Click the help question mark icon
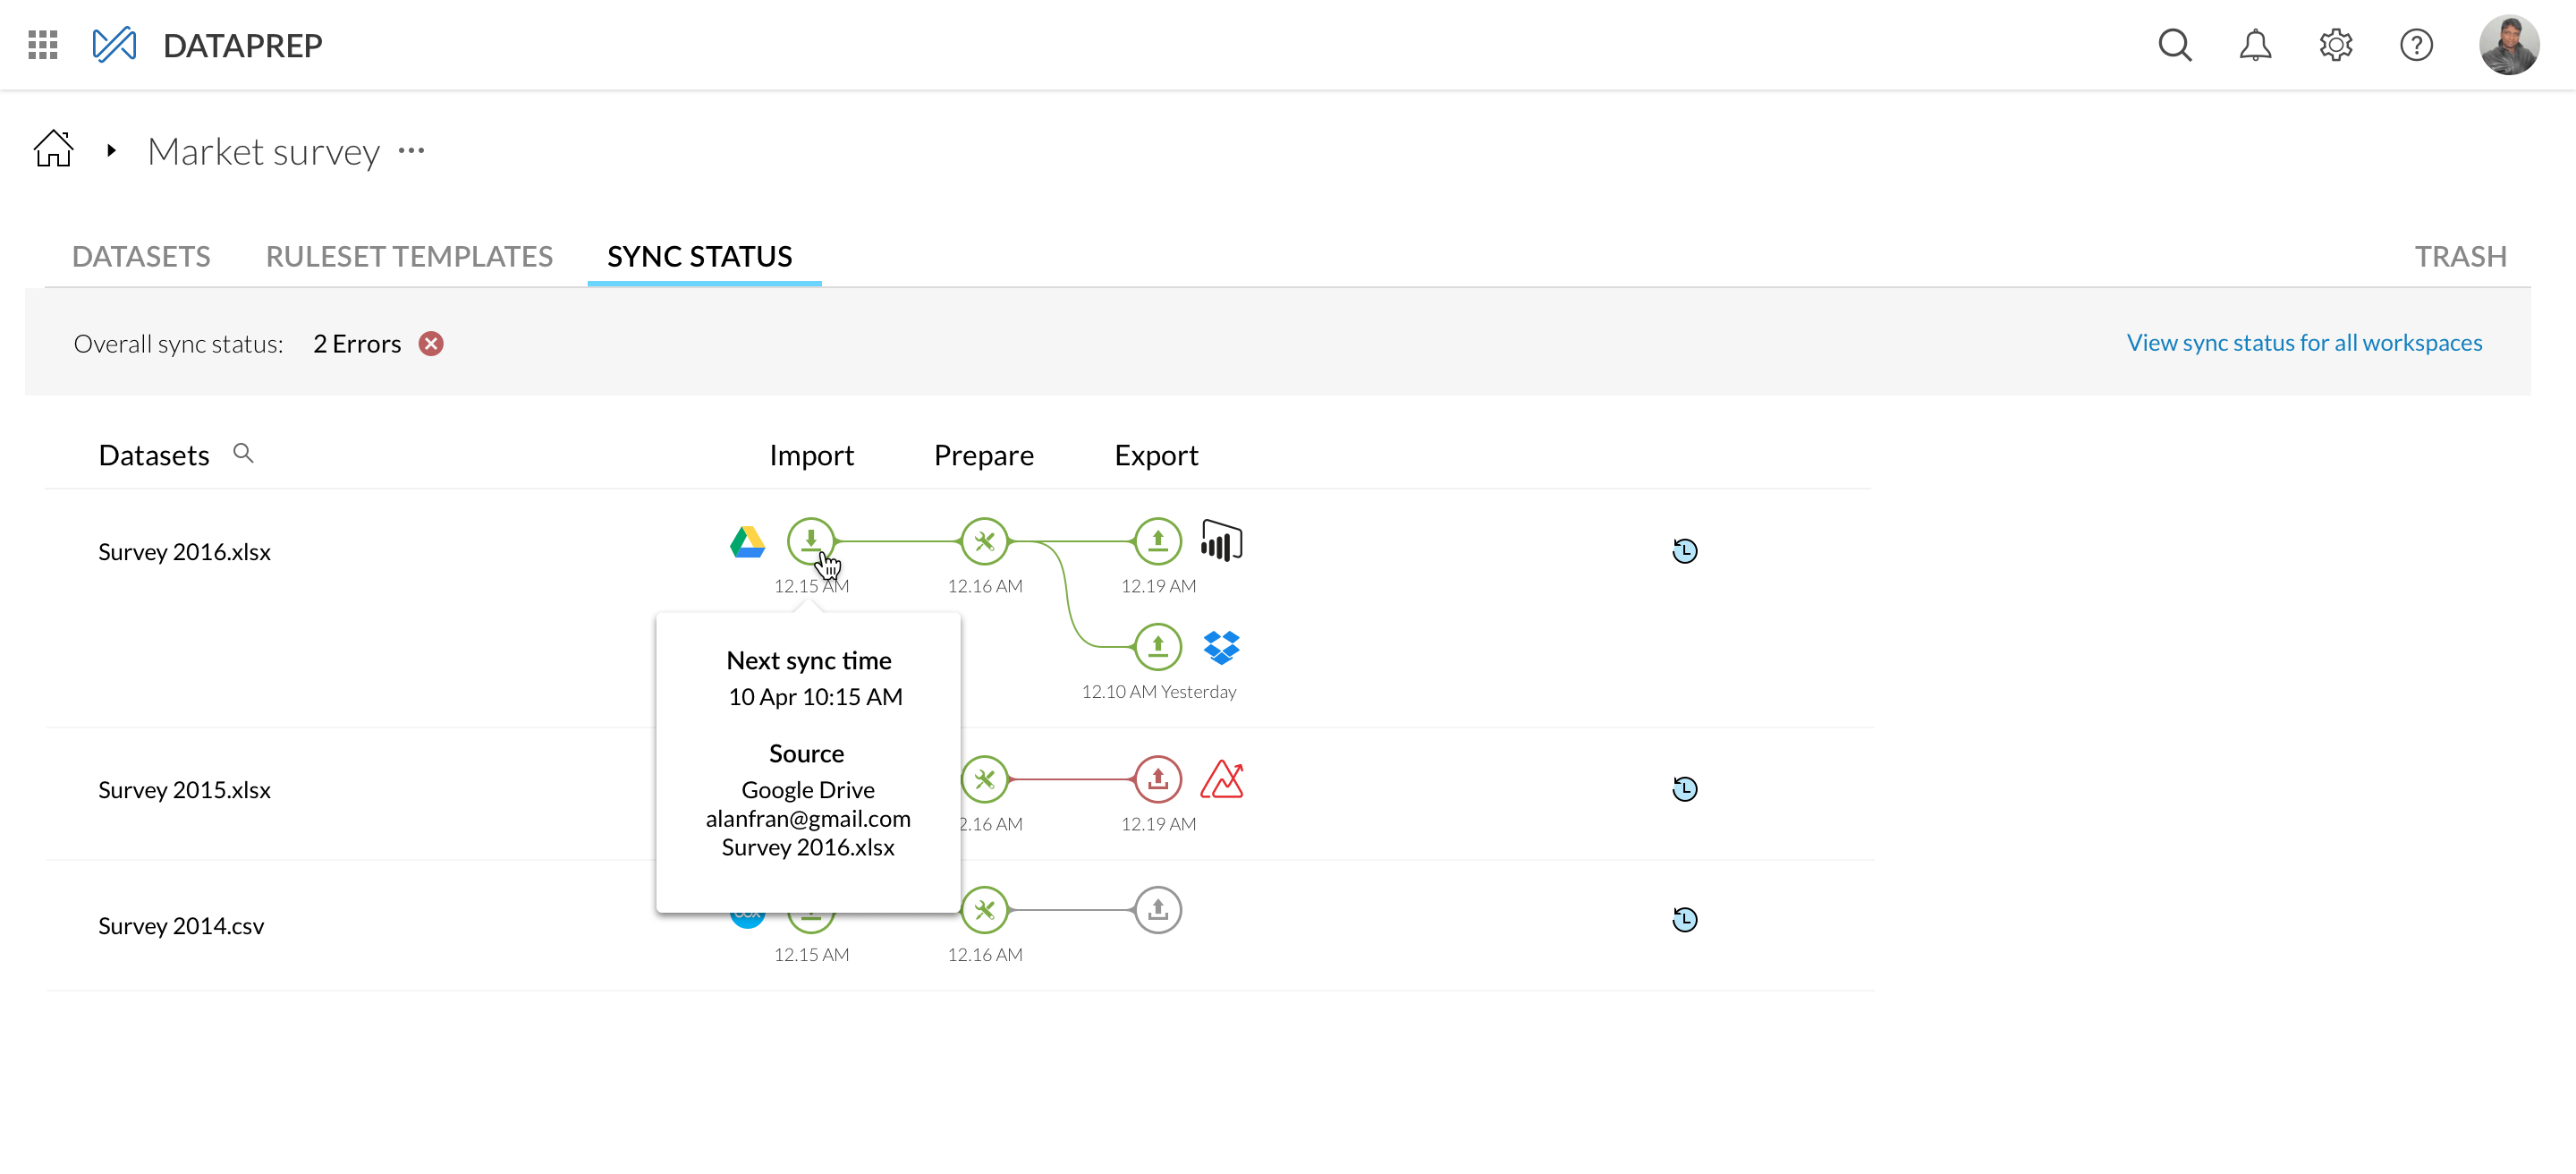 (2415, 45)
